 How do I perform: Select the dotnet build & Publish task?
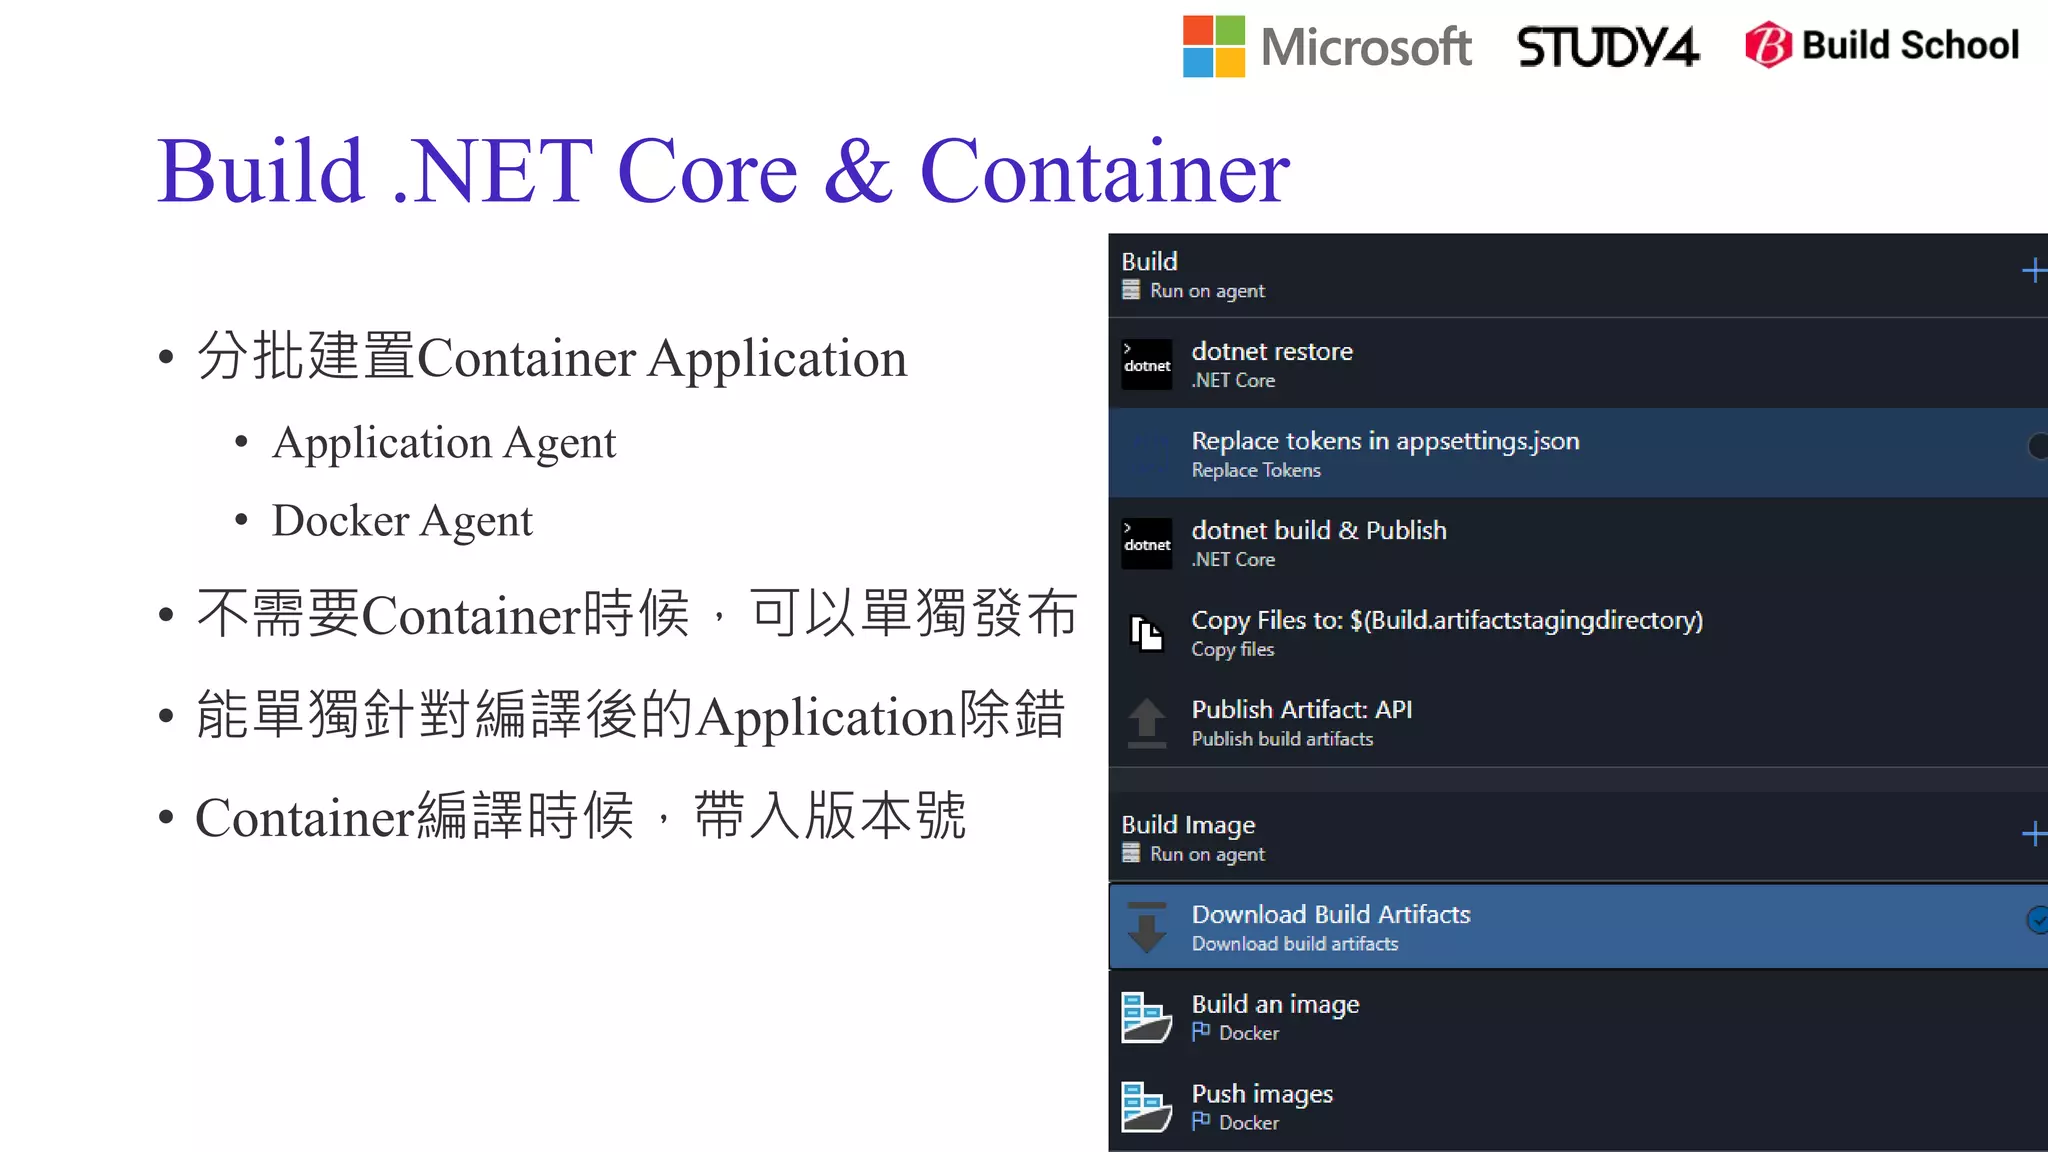click(1578, 543)
